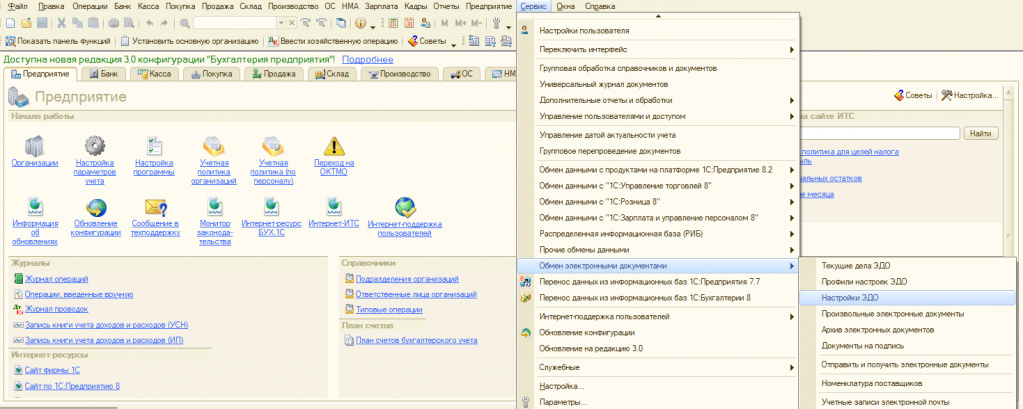This screenshot has height=409, width=1023.
Task: Open the Организации icon
Action: click(x=35, y=145)
